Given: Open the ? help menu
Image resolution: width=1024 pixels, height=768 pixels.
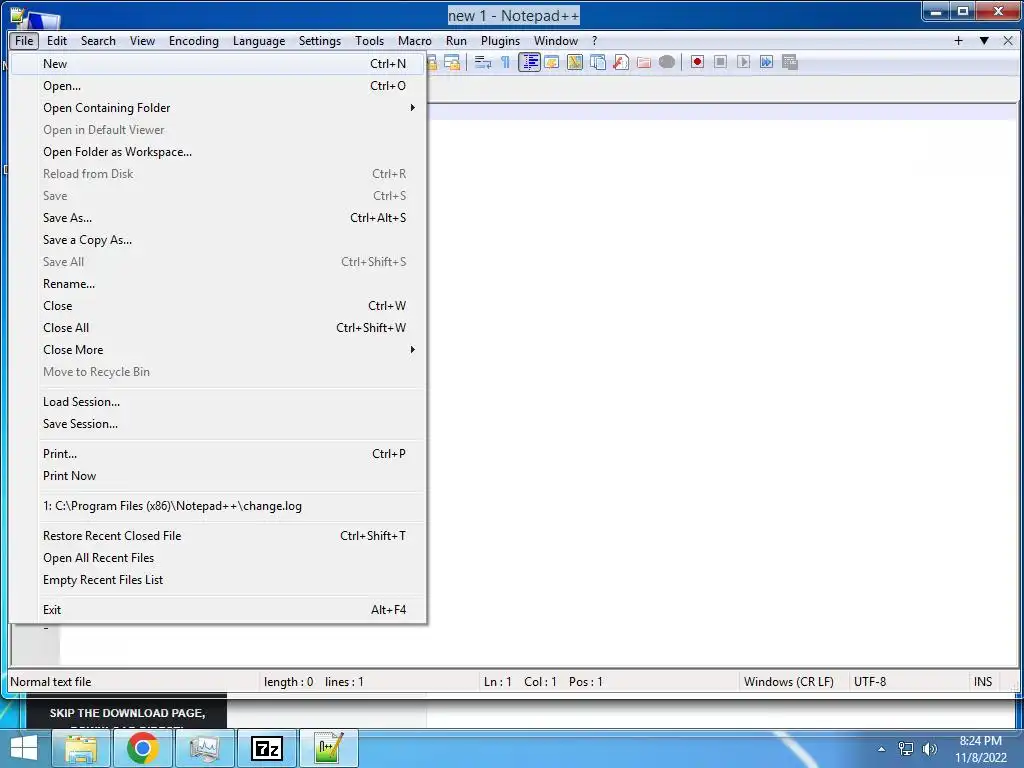Looking at the screenshot, I should pyautogui.click(x=594, y=40).
